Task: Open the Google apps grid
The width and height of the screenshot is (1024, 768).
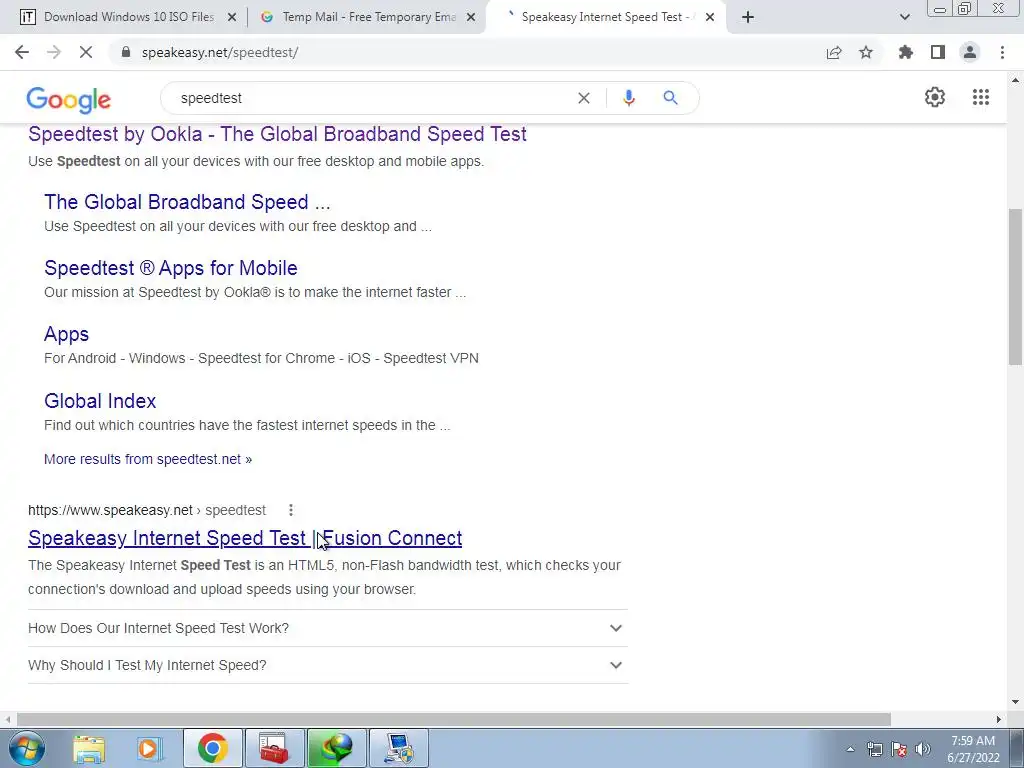Action: point(981,97)
